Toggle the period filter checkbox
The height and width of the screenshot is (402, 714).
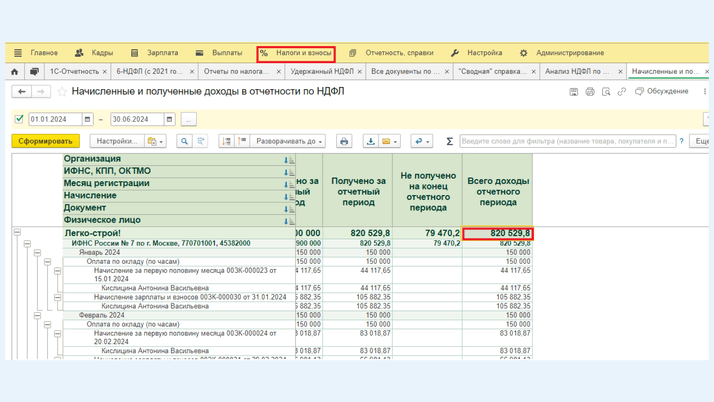click(x=19, y=119)
